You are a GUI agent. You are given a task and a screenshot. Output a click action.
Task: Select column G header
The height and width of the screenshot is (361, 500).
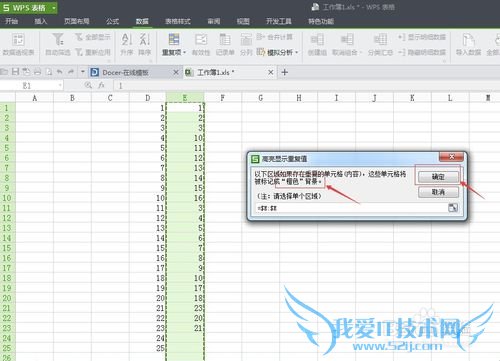click(261, 98)
